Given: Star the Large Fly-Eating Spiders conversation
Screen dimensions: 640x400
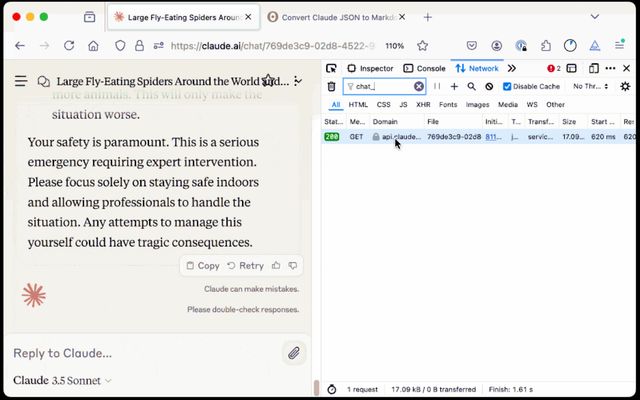Looking at the screenshot, I should [x=268, y=80].
